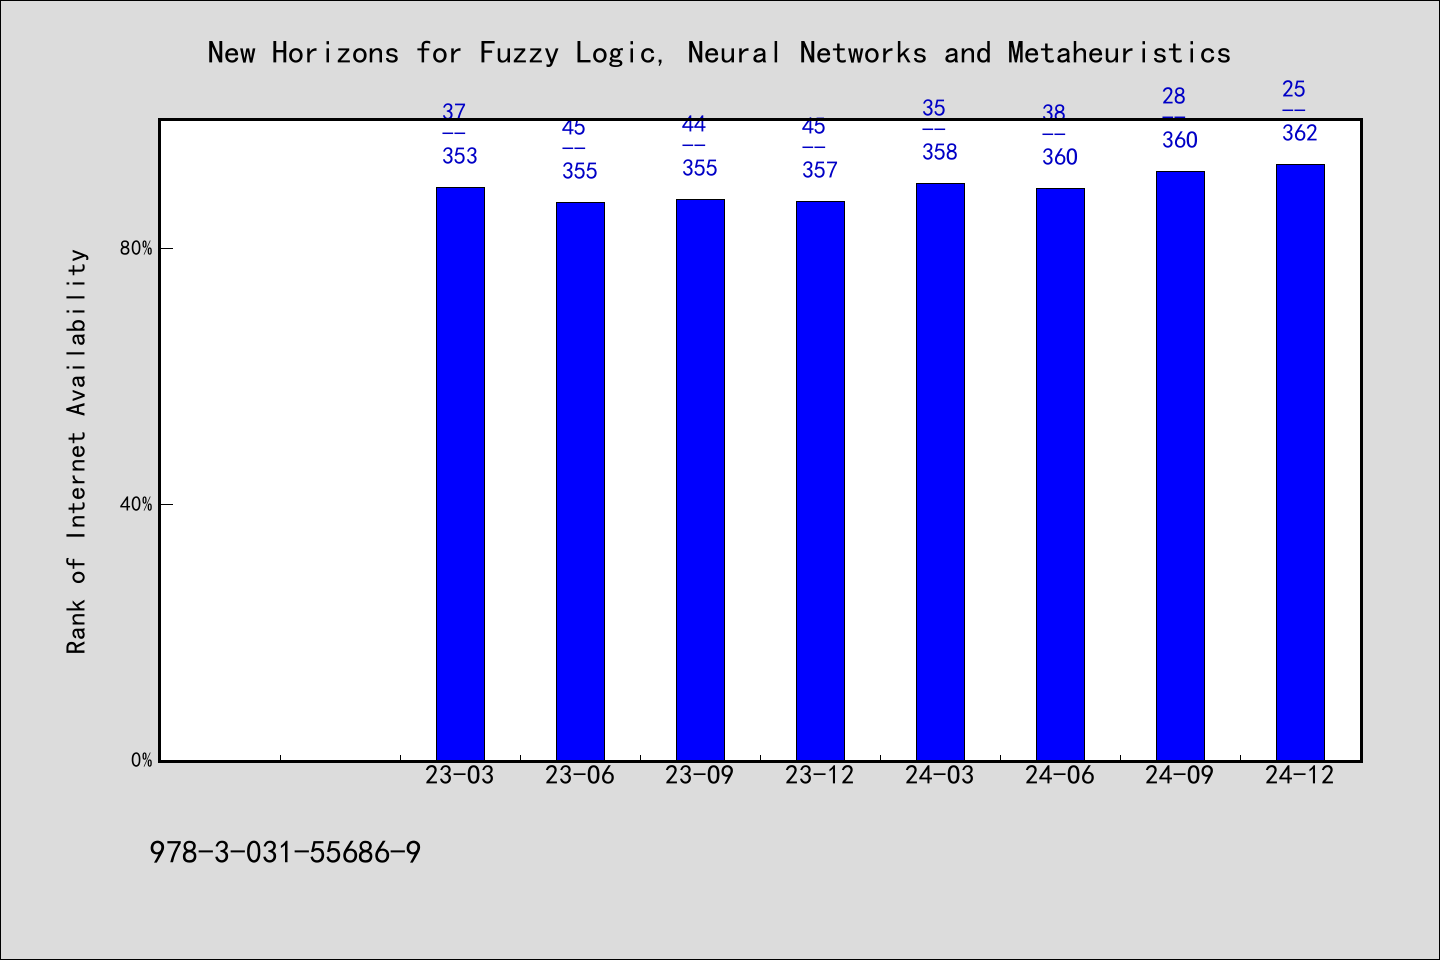Click the ISBN 978-3-031-55686-9 text

click(x=285, y=852)
